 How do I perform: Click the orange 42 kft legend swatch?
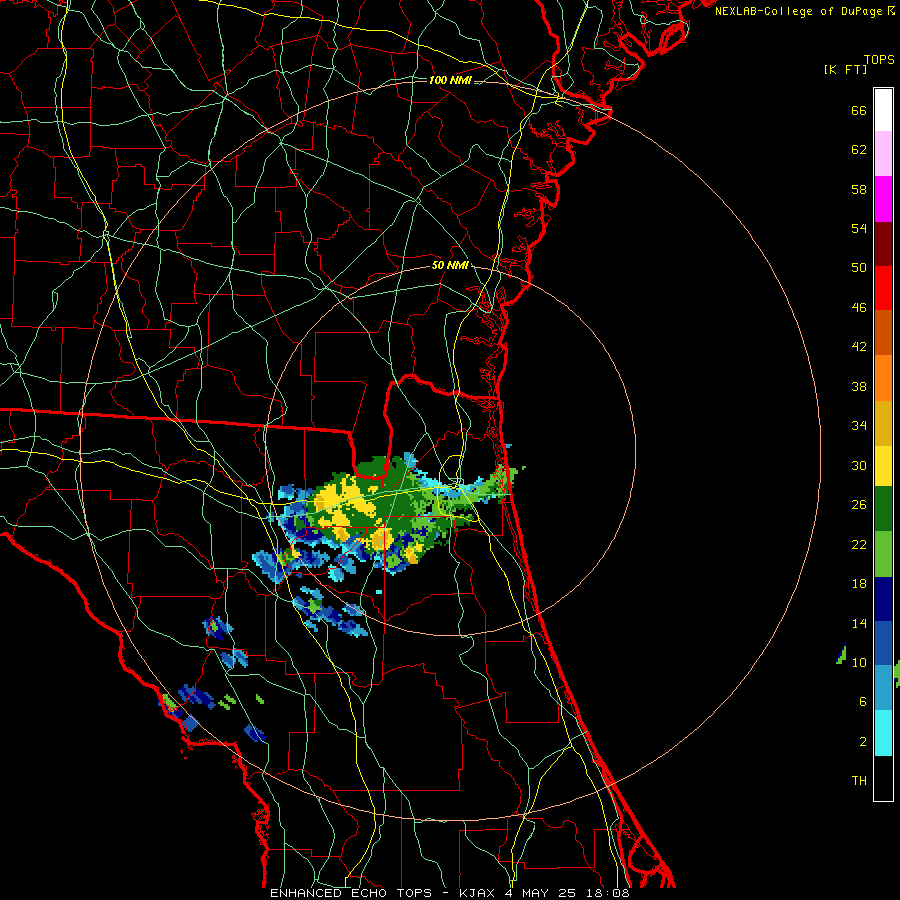[883, 378]
